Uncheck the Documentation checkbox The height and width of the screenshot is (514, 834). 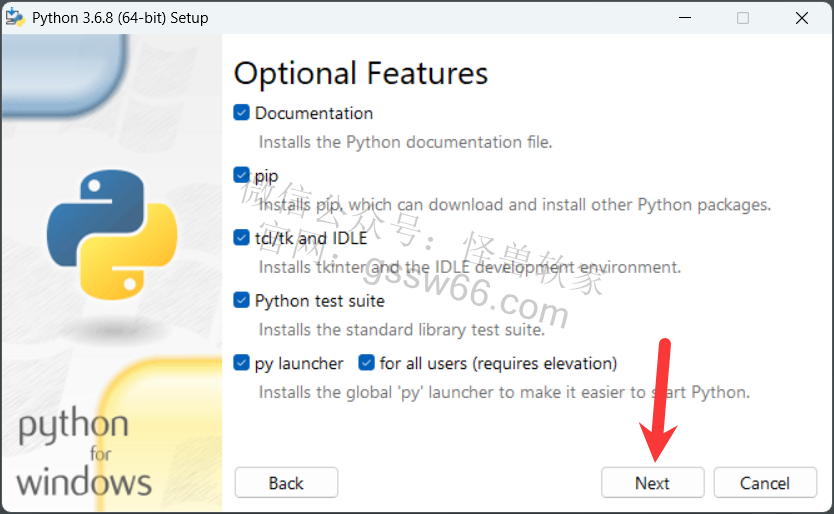[241, 113]
